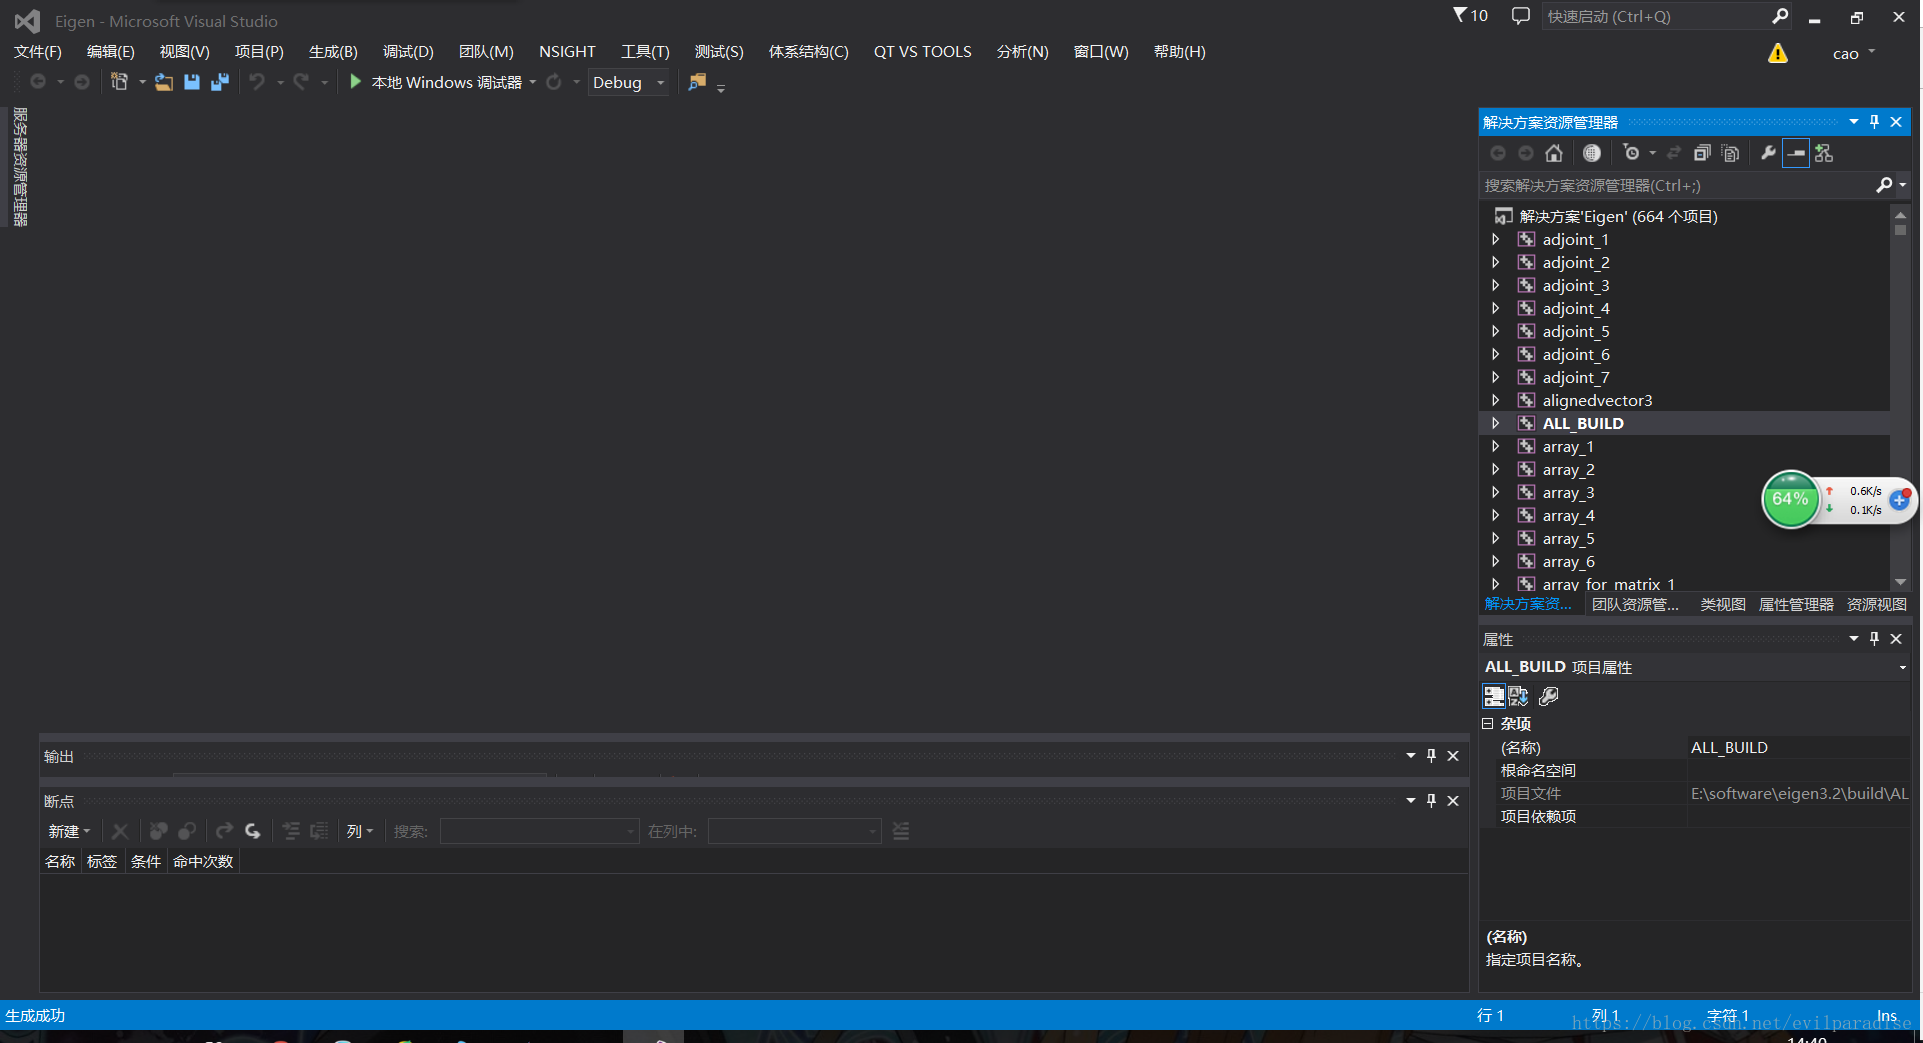Collapse the 杂项 category in Properties
The width and height of the screenshot is (1923, 1043).
pos(1488,723)
